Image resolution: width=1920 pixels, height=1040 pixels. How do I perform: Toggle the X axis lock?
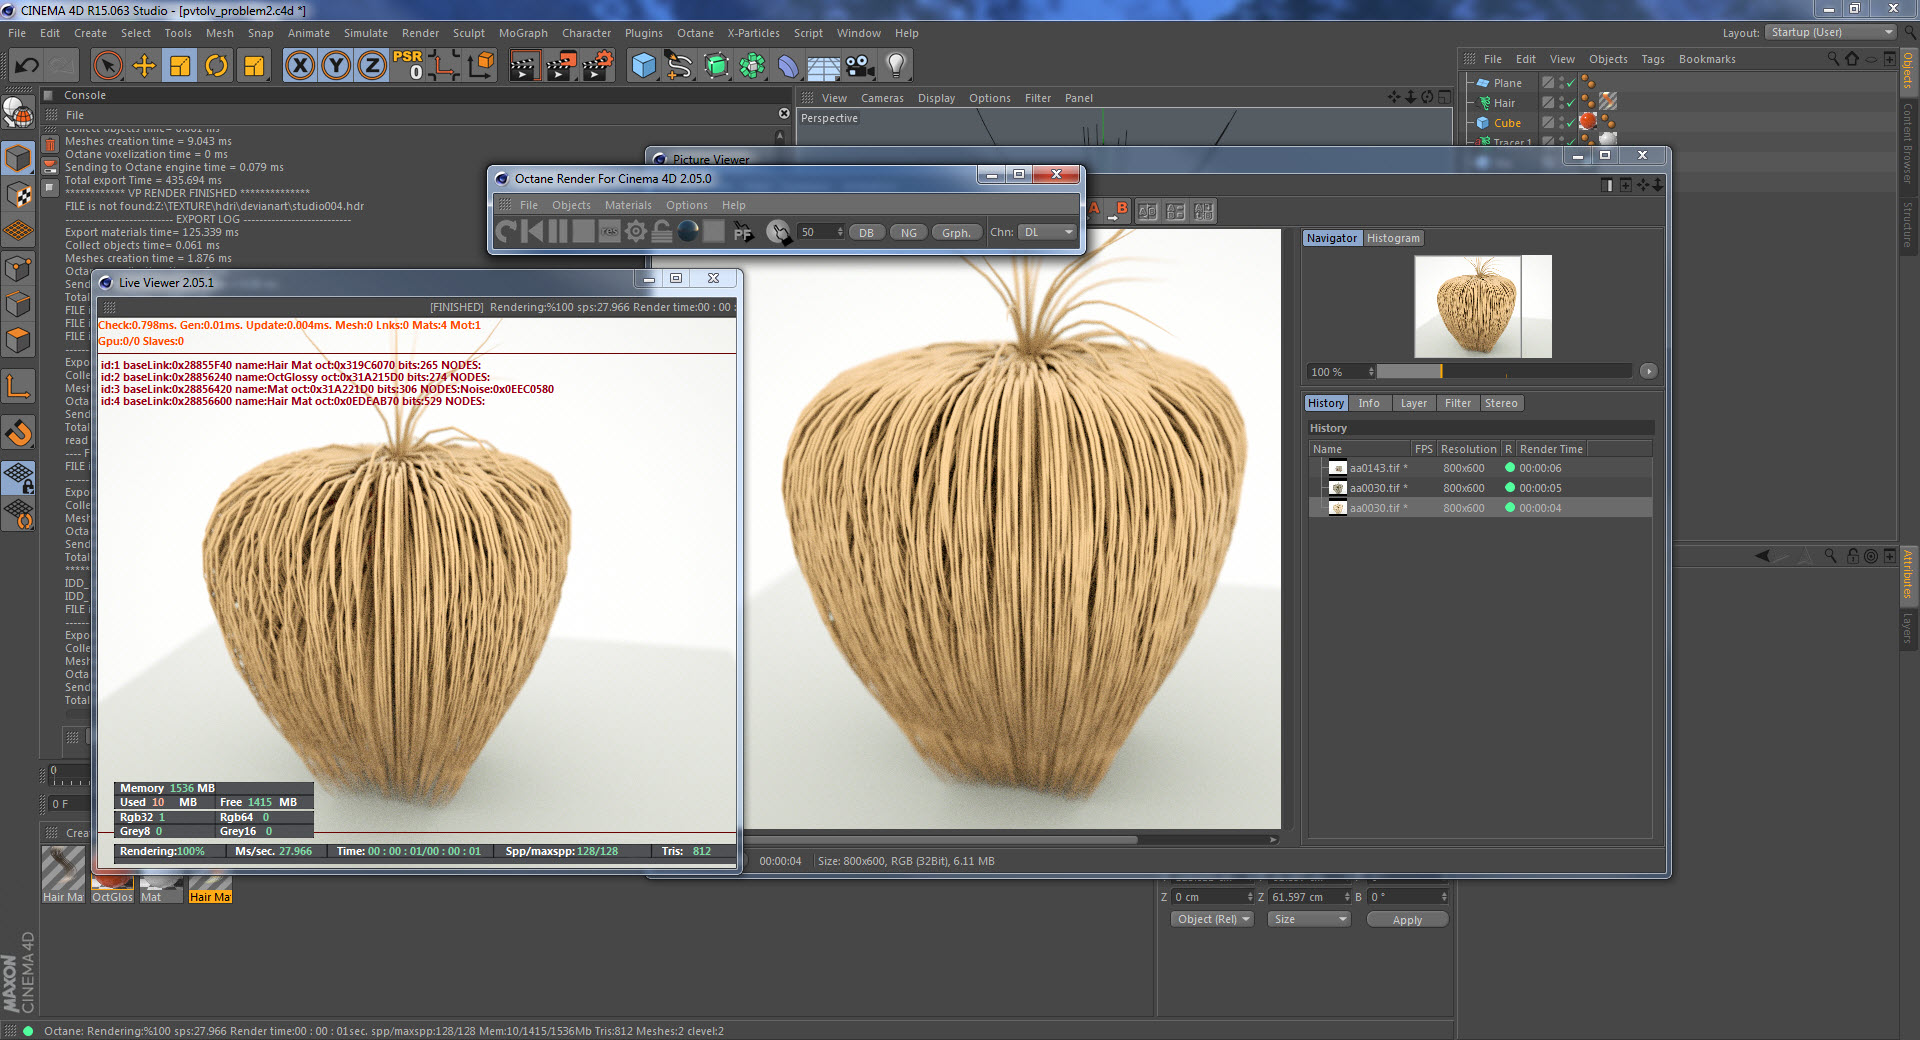pyautogui.click(x=299, y=66)
